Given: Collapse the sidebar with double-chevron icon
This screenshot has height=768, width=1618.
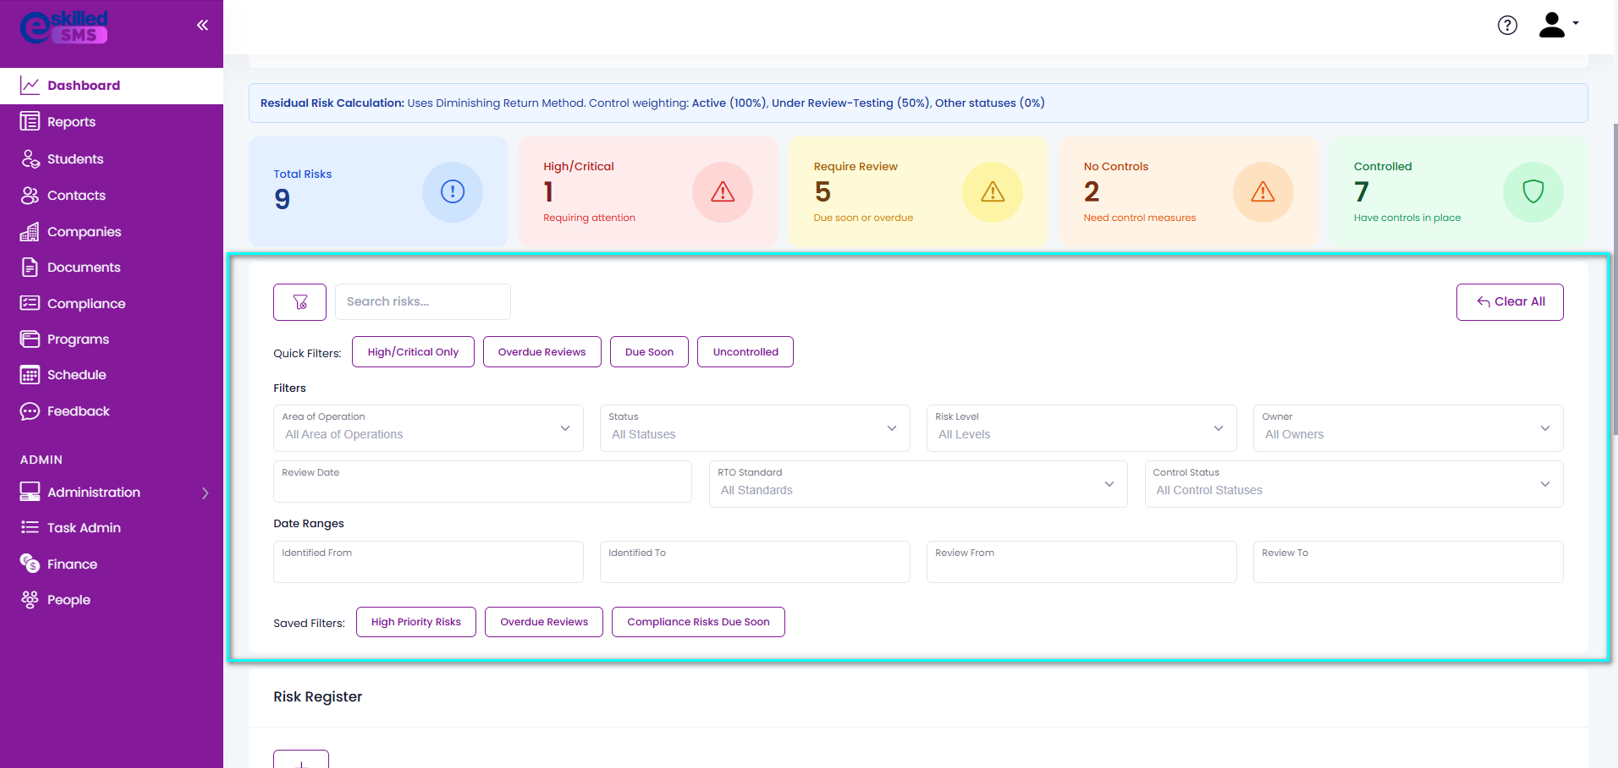Looking at the screenshot, I should (x=202, y=25).
